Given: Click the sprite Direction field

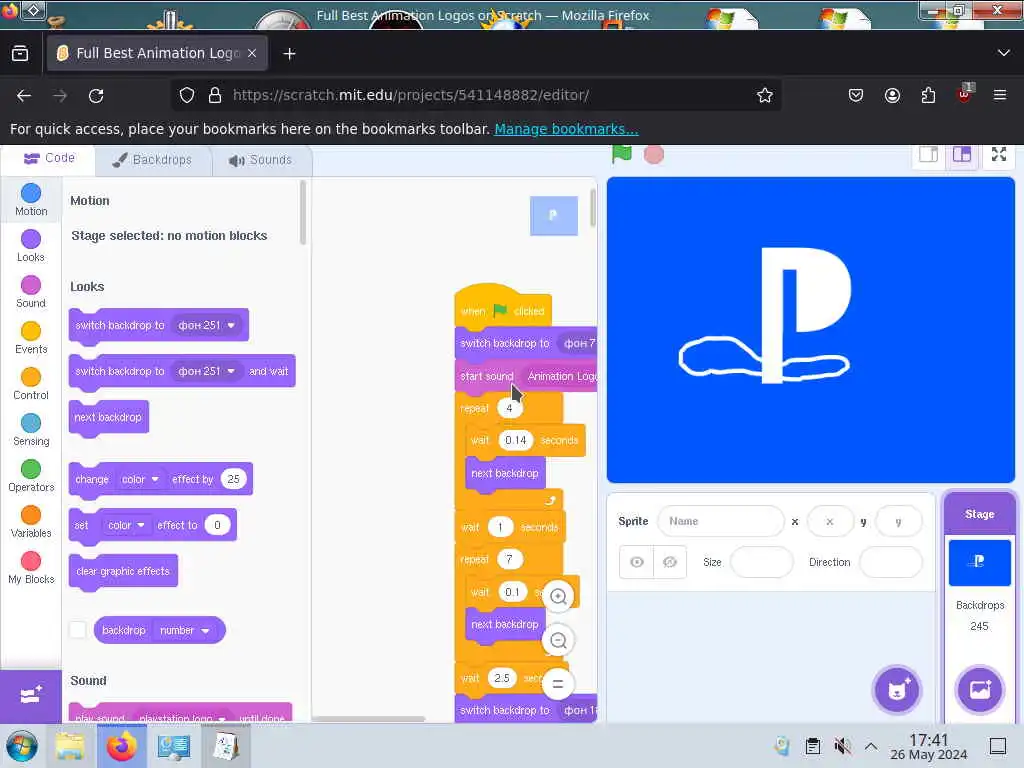Looking at the screenshot, I should 891,562.
